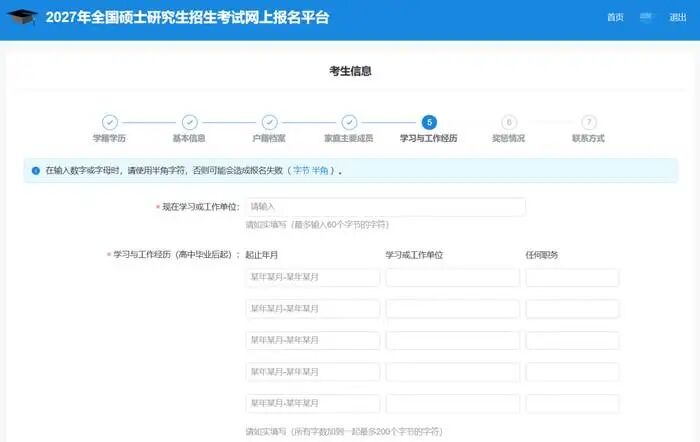Focus the 现在学习或工作单位 input field

click(x=385, y=207)
